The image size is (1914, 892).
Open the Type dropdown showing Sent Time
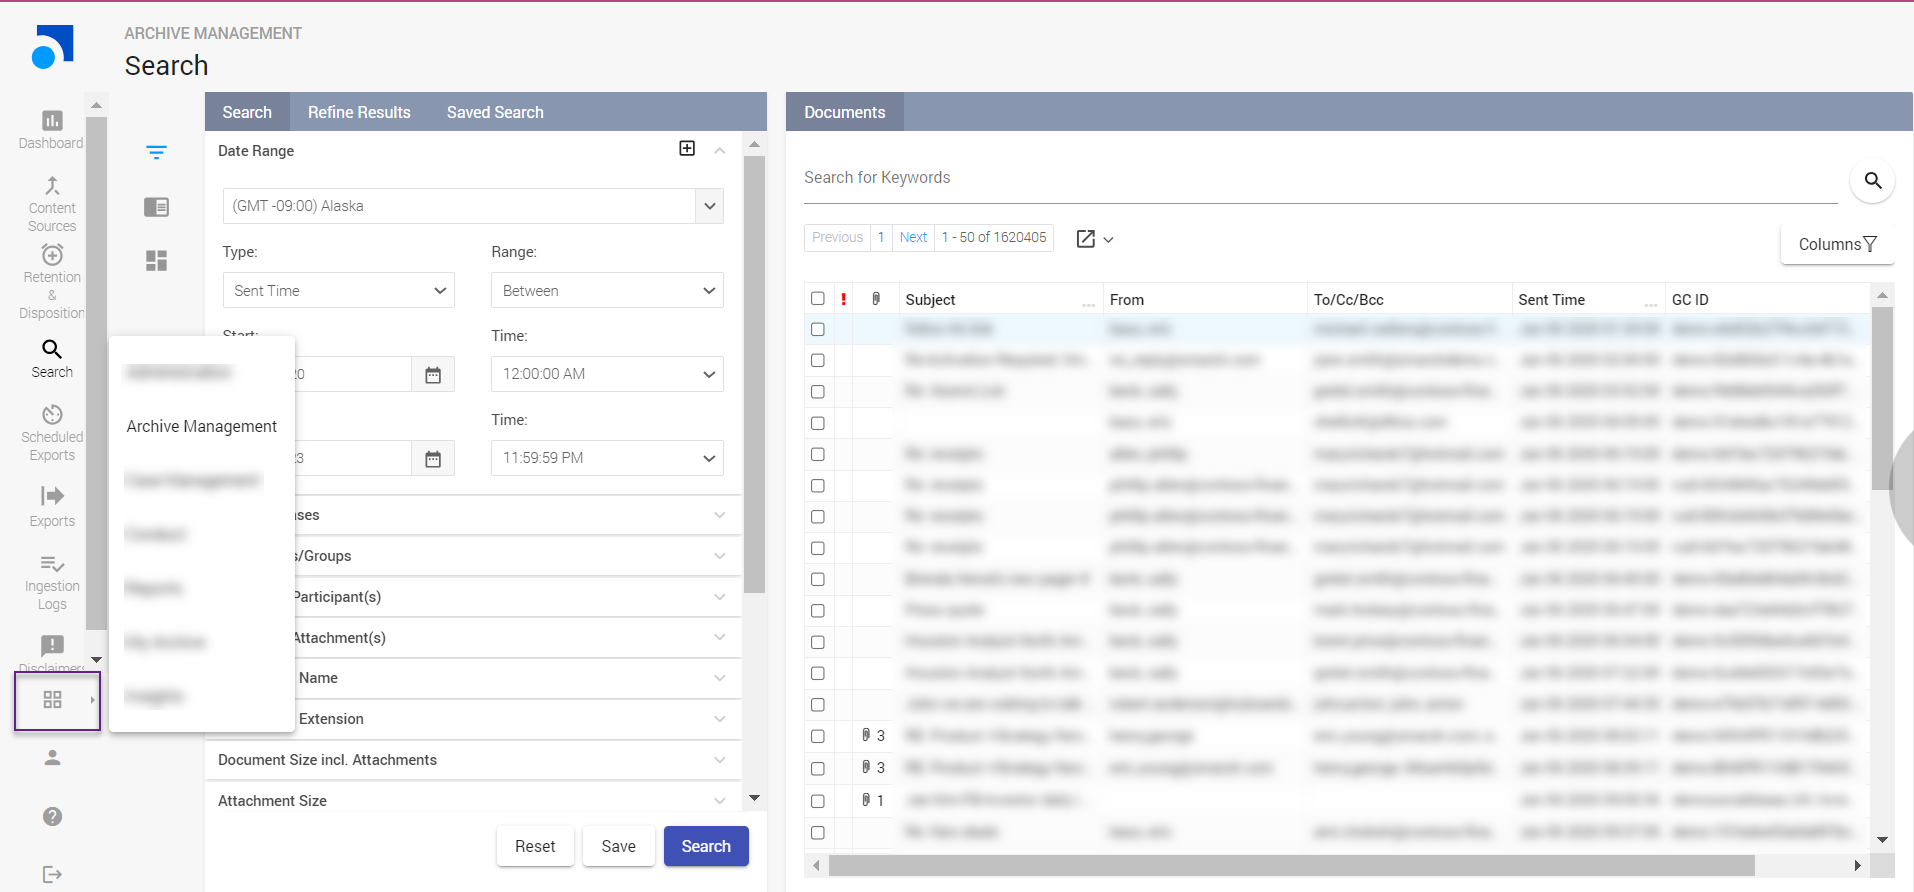click(339, 290)
